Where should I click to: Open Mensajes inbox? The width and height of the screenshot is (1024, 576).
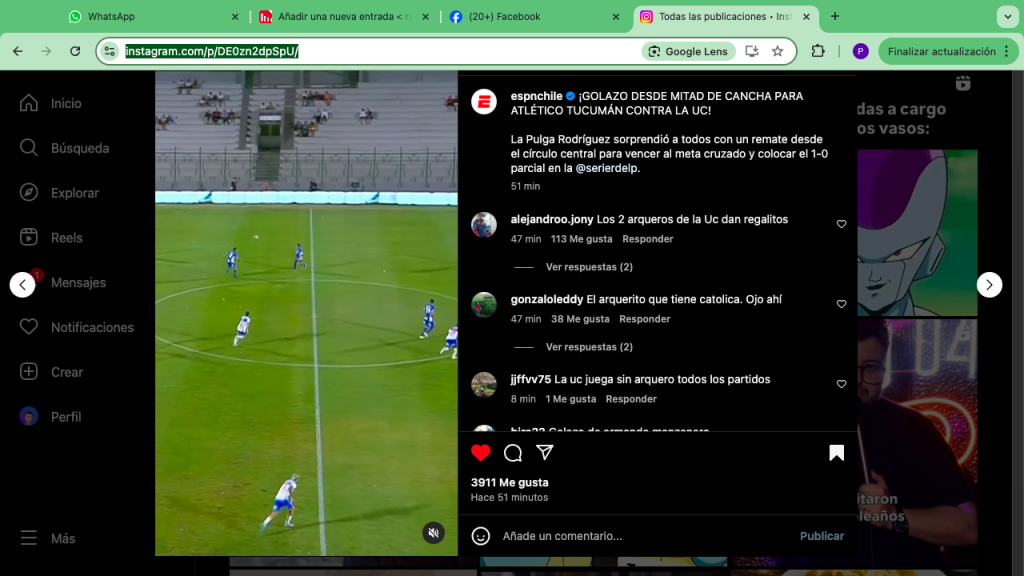pos(63,283)
